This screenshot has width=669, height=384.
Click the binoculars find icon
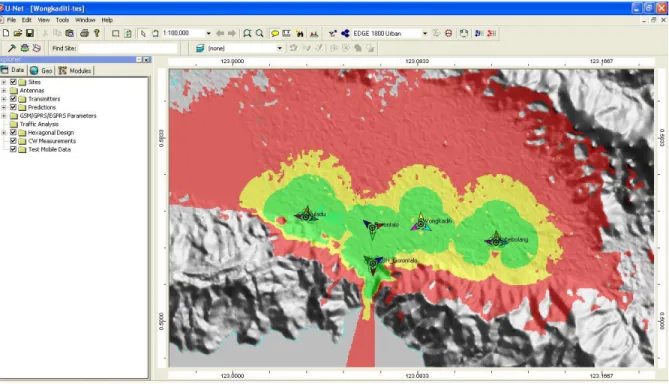[300, 33]
